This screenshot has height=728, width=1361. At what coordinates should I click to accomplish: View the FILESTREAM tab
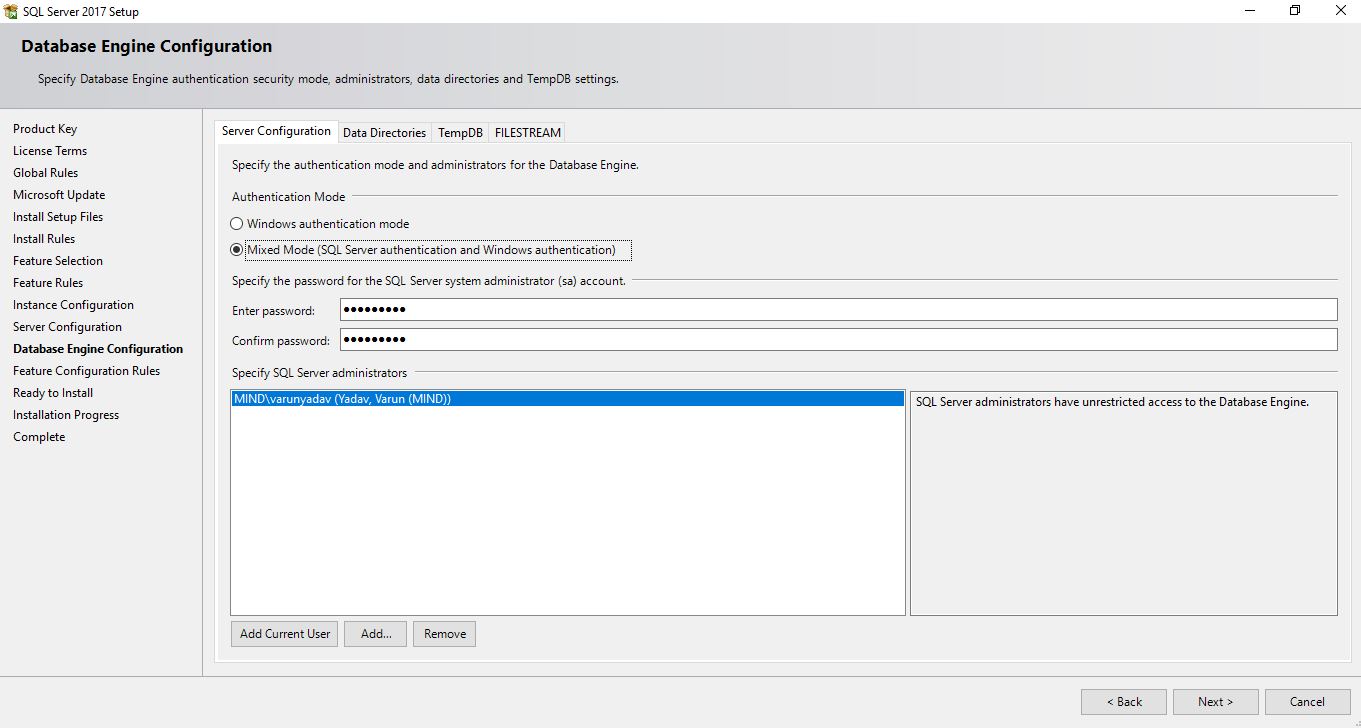pyautogui.click(x=527, y=131)
